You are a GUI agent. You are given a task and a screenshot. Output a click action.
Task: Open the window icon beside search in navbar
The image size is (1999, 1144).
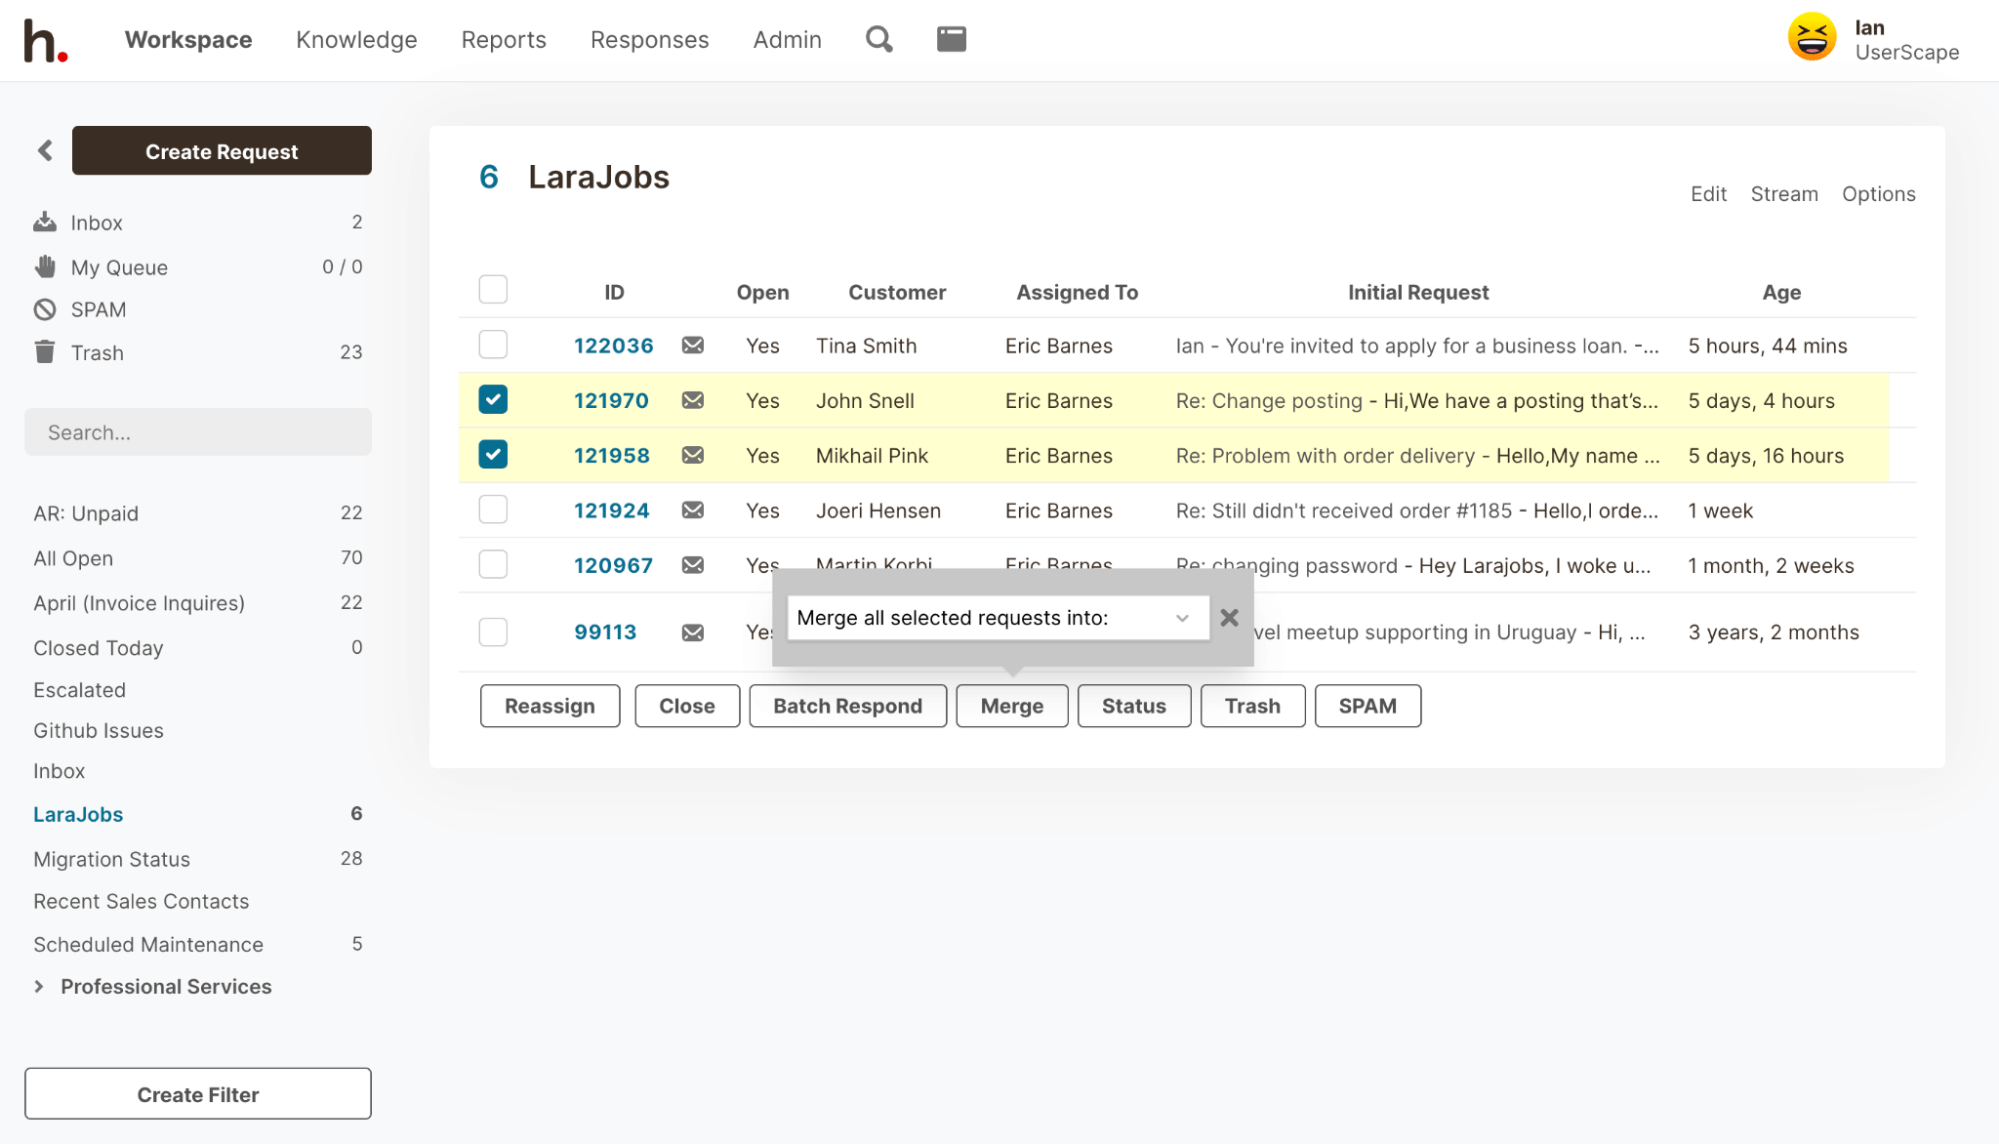click(951, 39)
